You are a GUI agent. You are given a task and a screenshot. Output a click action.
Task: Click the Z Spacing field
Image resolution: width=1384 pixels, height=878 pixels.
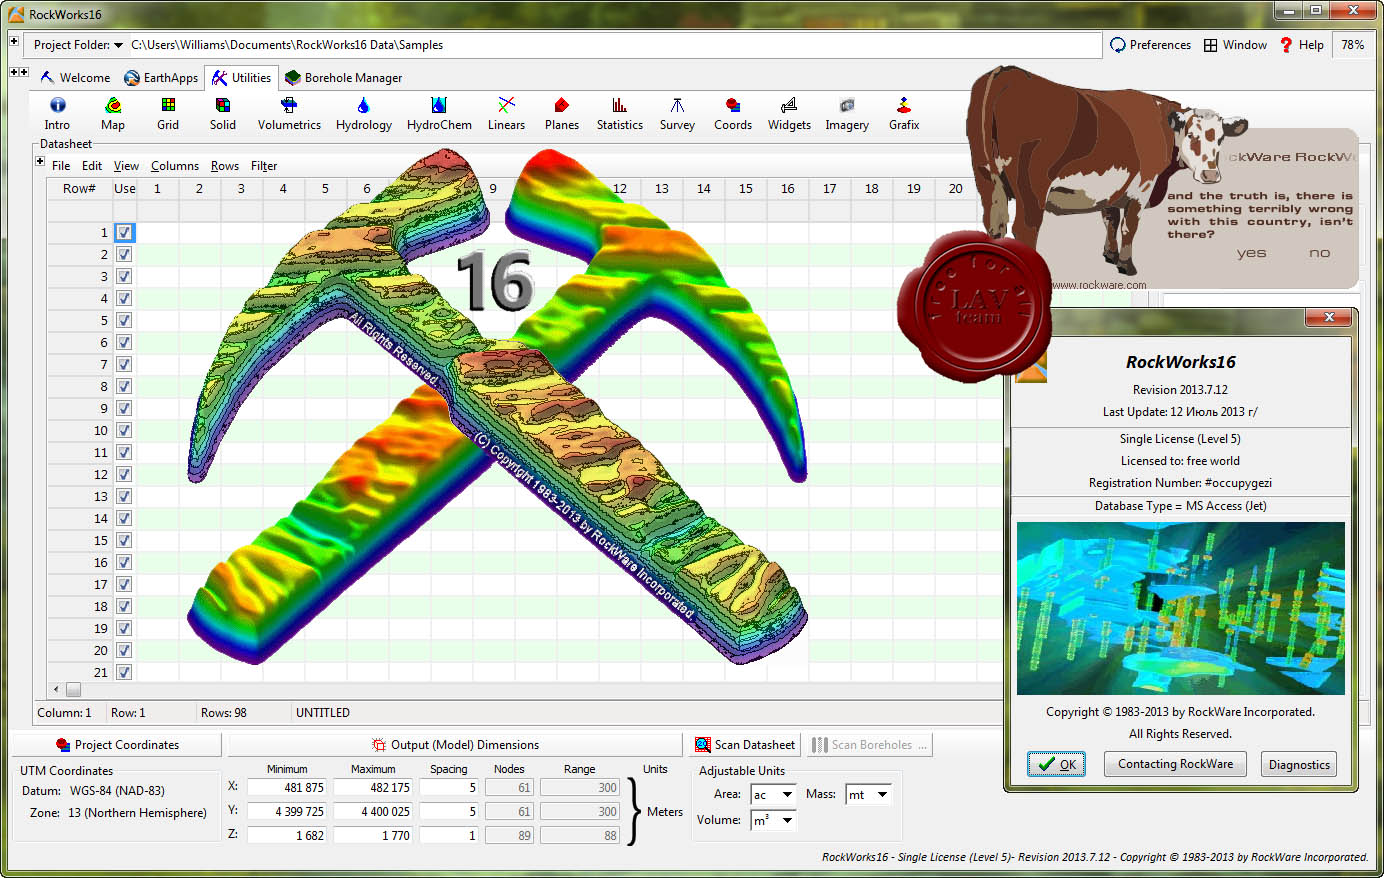tap(449, 835)
